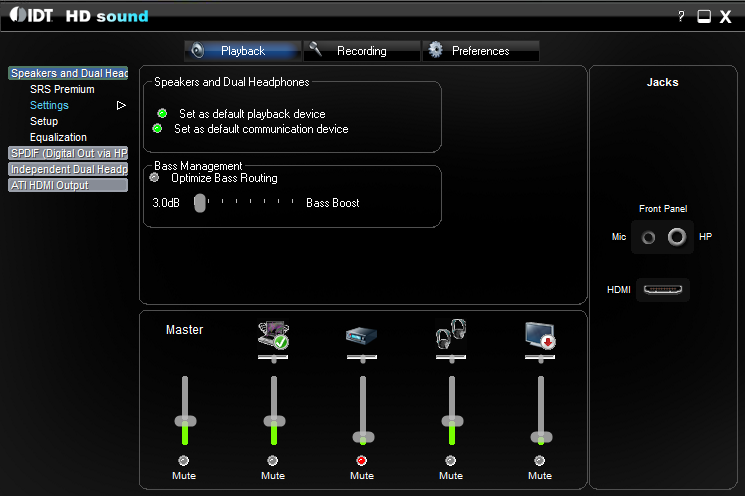Switch to the Playback tab
The image size is (745, 496).
243,51
